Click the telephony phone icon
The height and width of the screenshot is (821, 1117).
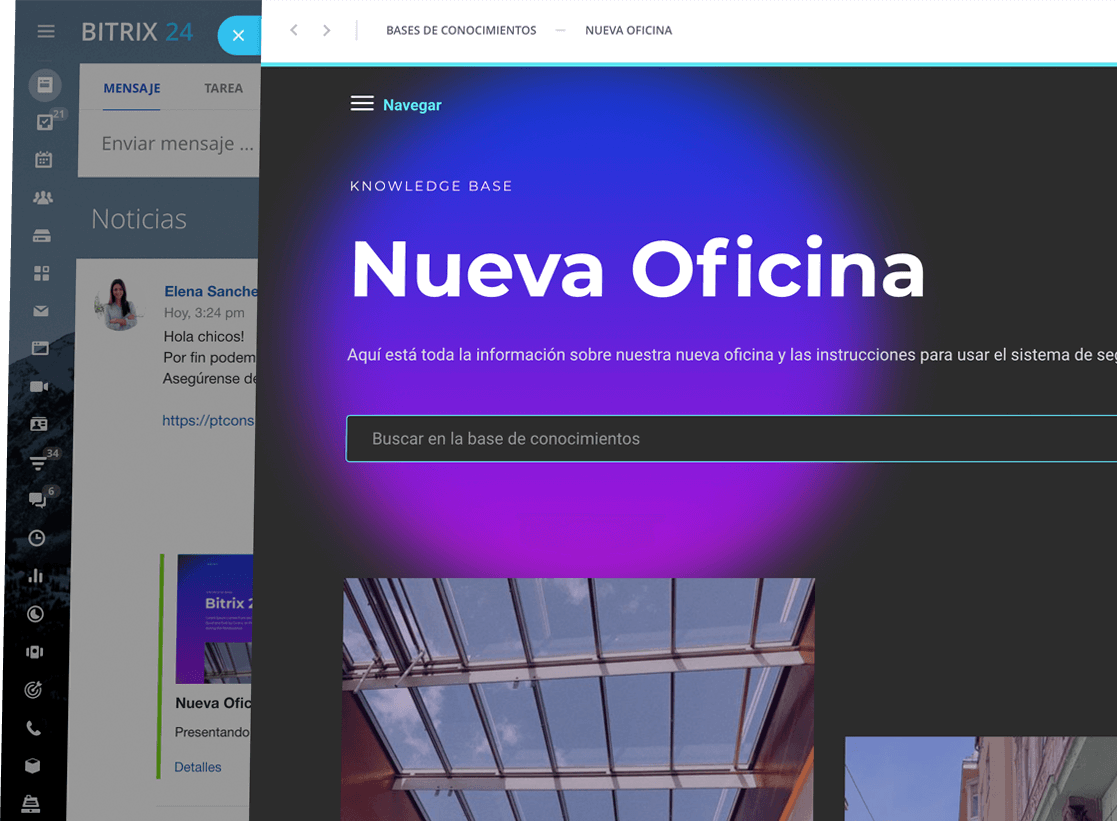point(33,728)
